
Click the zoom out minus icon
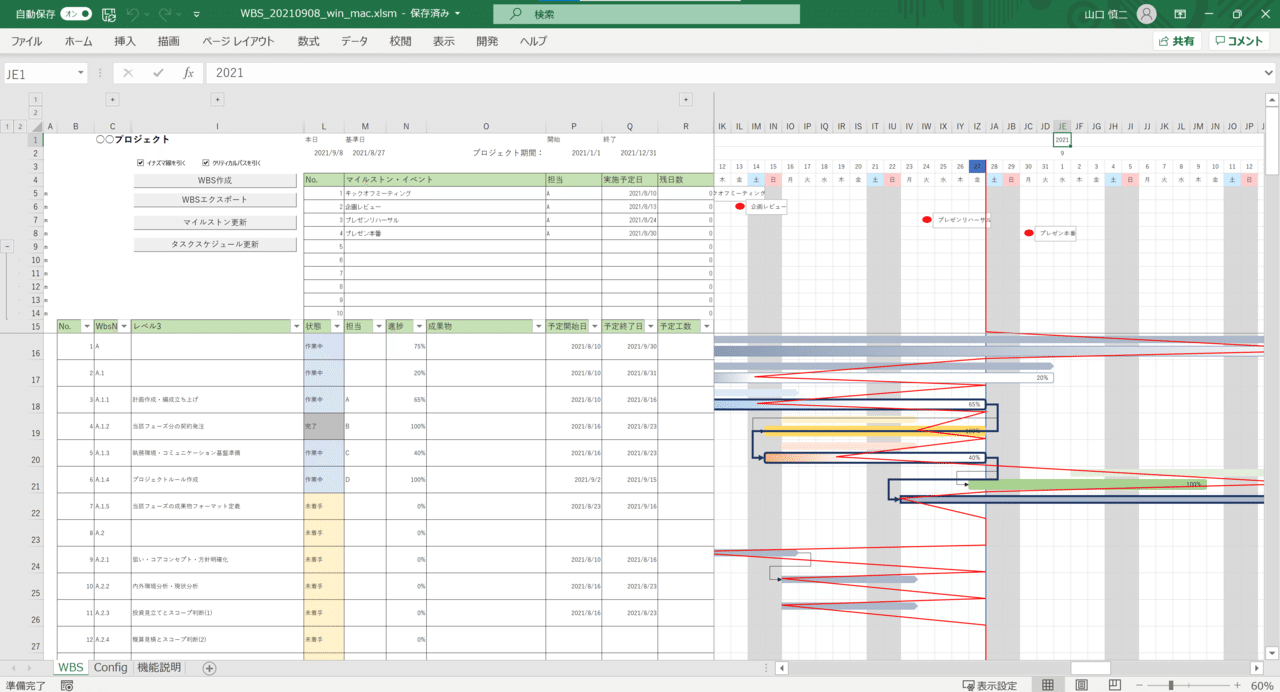[x=1139, y=685]
